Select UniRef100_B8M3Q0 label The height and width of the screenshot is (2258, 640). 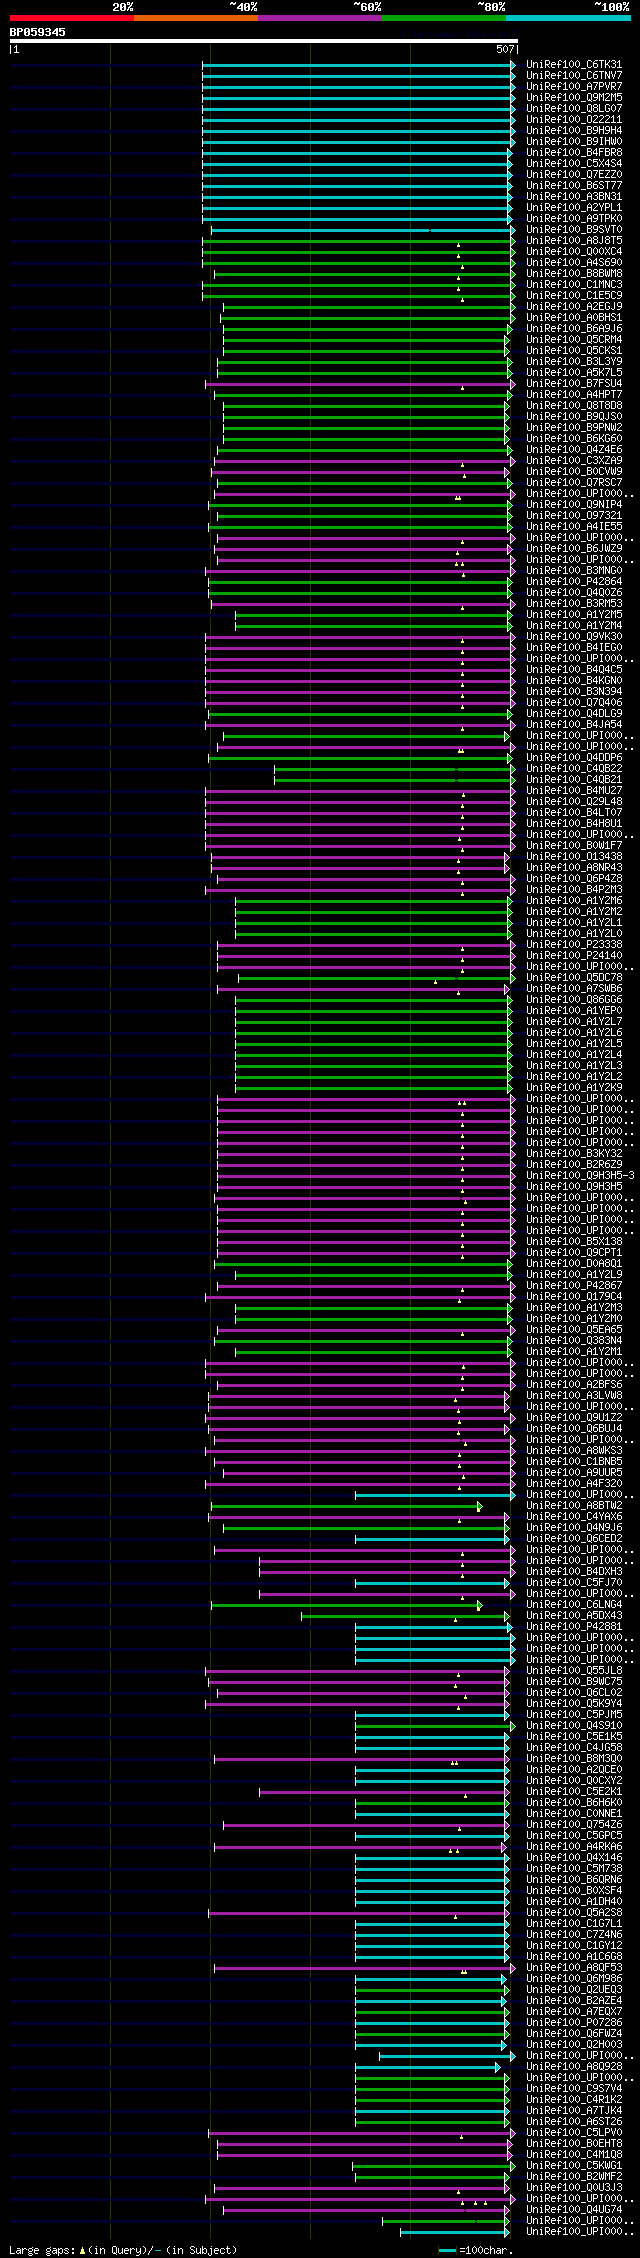574,1758
